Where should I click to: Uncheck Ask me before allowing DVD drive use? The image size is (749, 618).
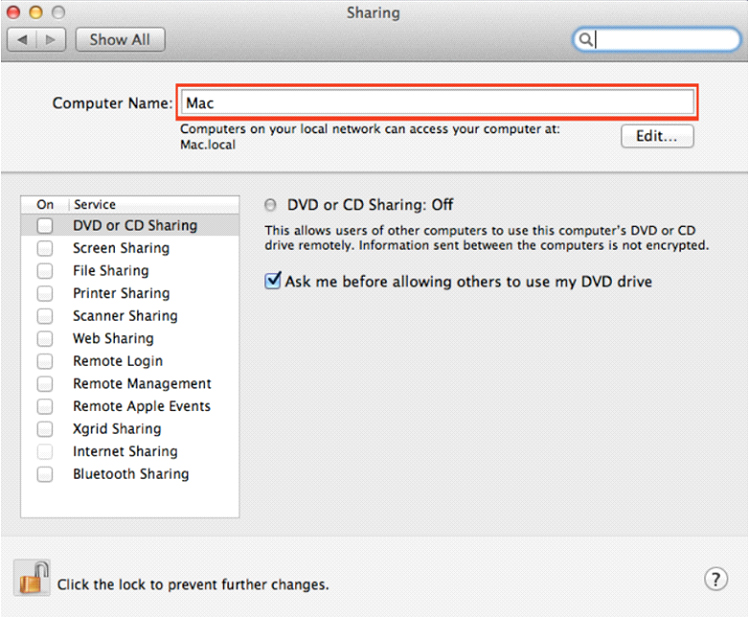273,280
